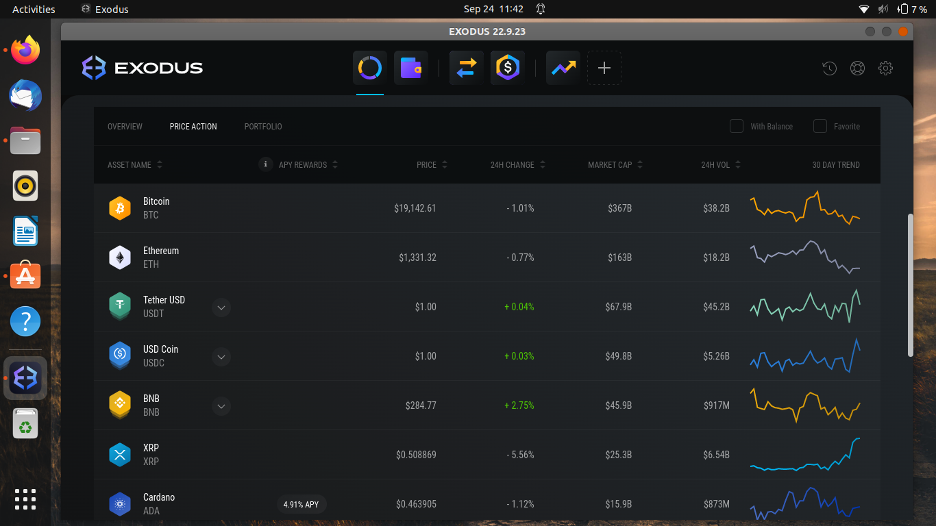This screenshot has height=526, width=936.
Task: Click the USD Coin icon
Action: click(x=120, y=355)
